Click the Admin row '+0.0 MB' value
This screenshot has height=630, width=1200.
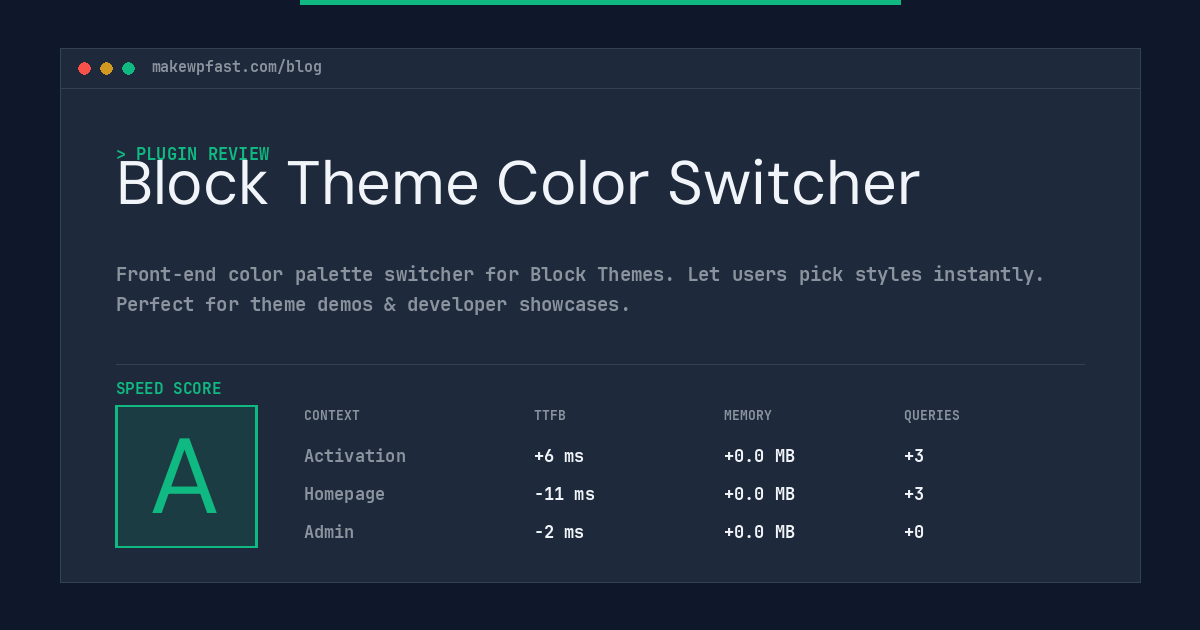[759, 532]
